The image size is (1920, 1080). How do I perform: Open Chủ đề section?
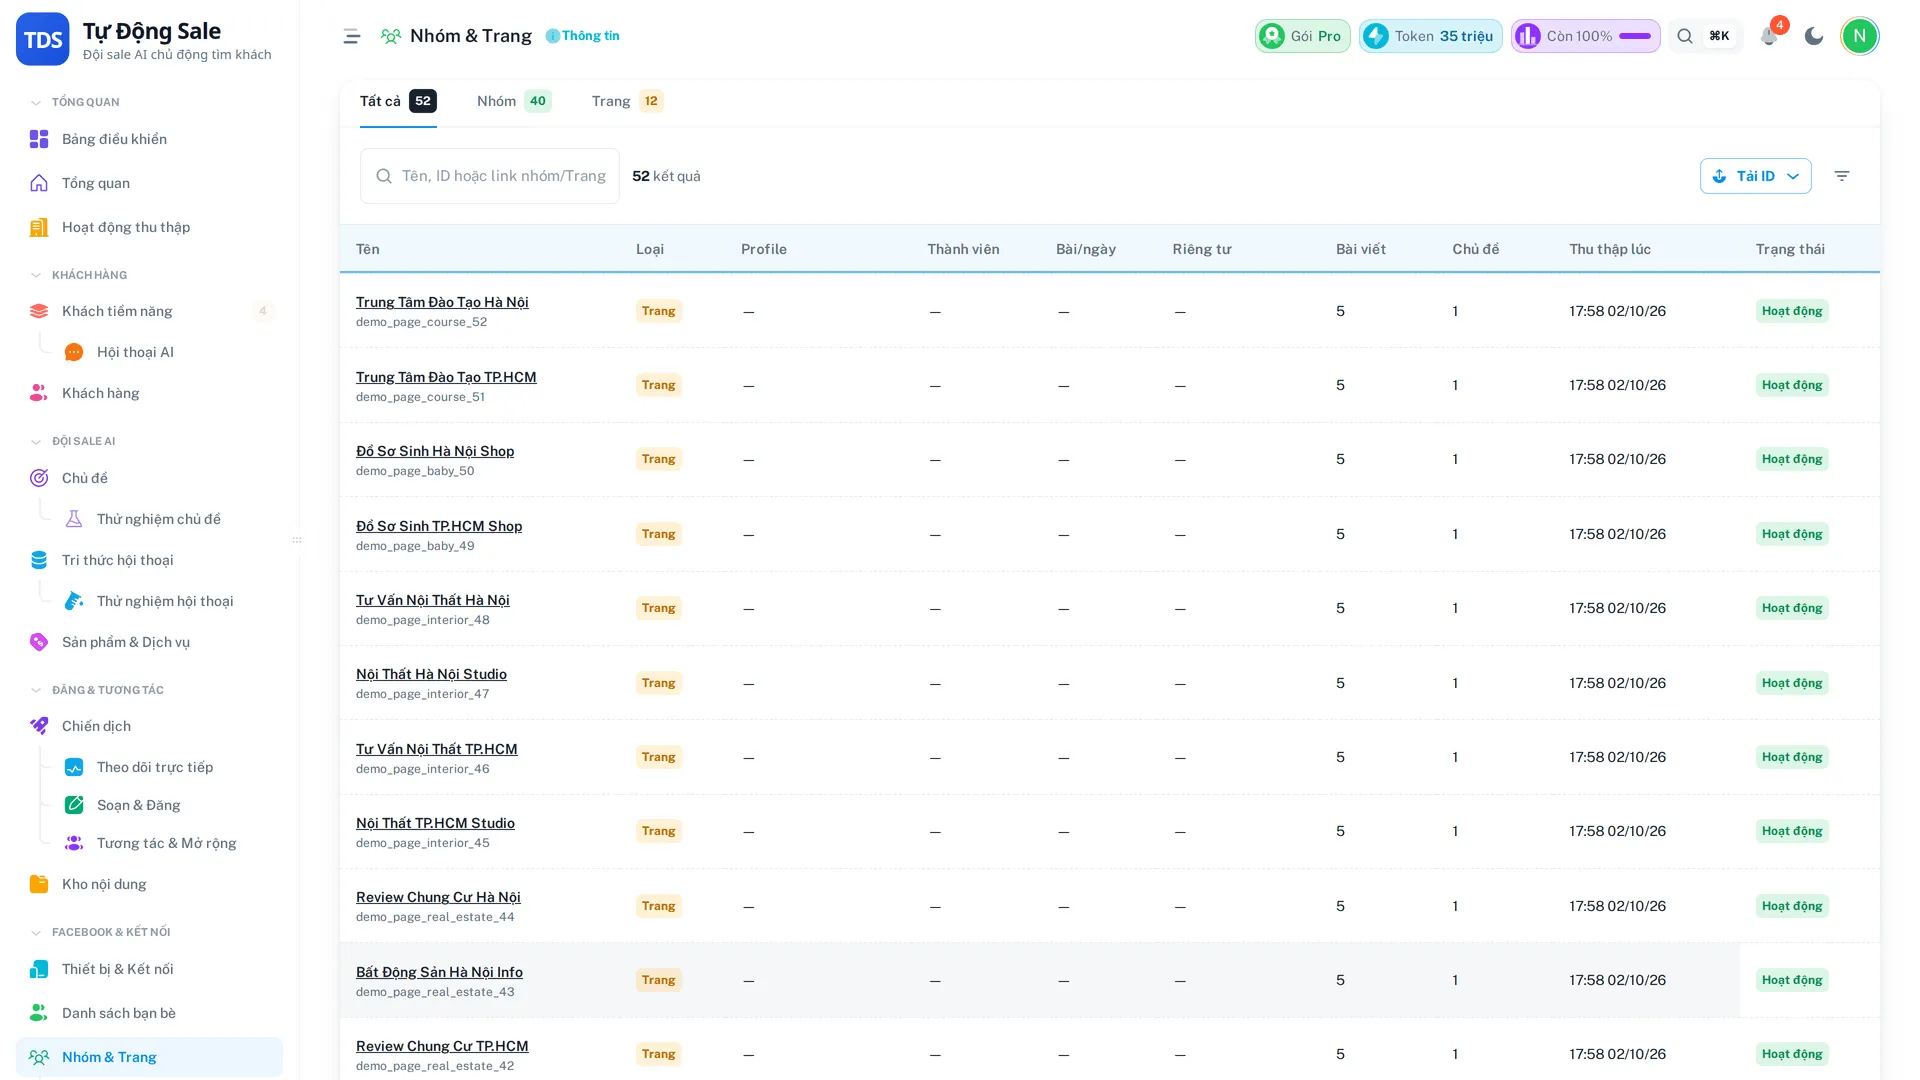click(150, 478)
